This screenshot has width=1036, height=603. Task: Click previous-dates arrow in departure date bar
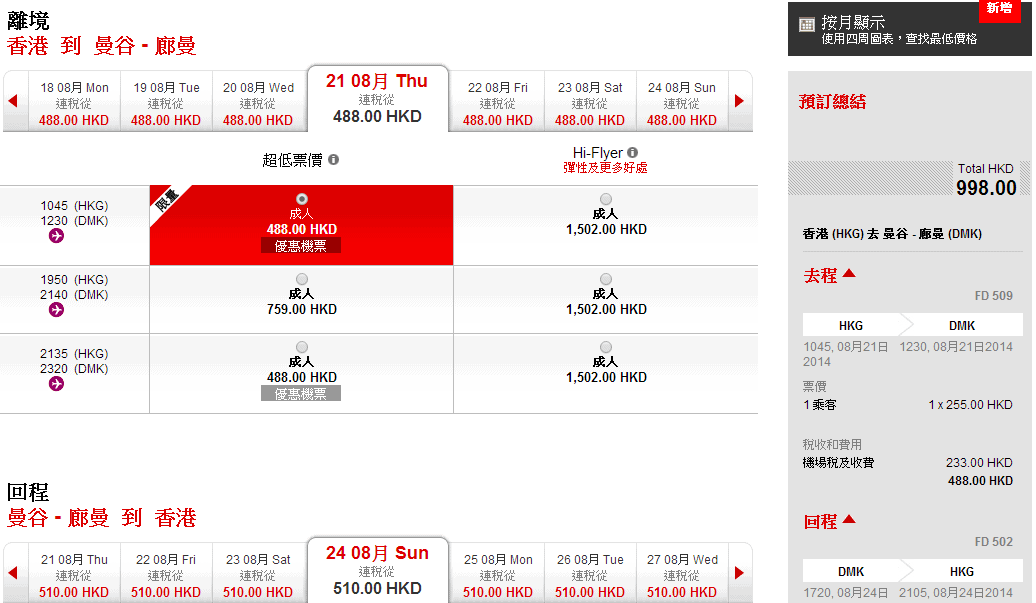13,101
